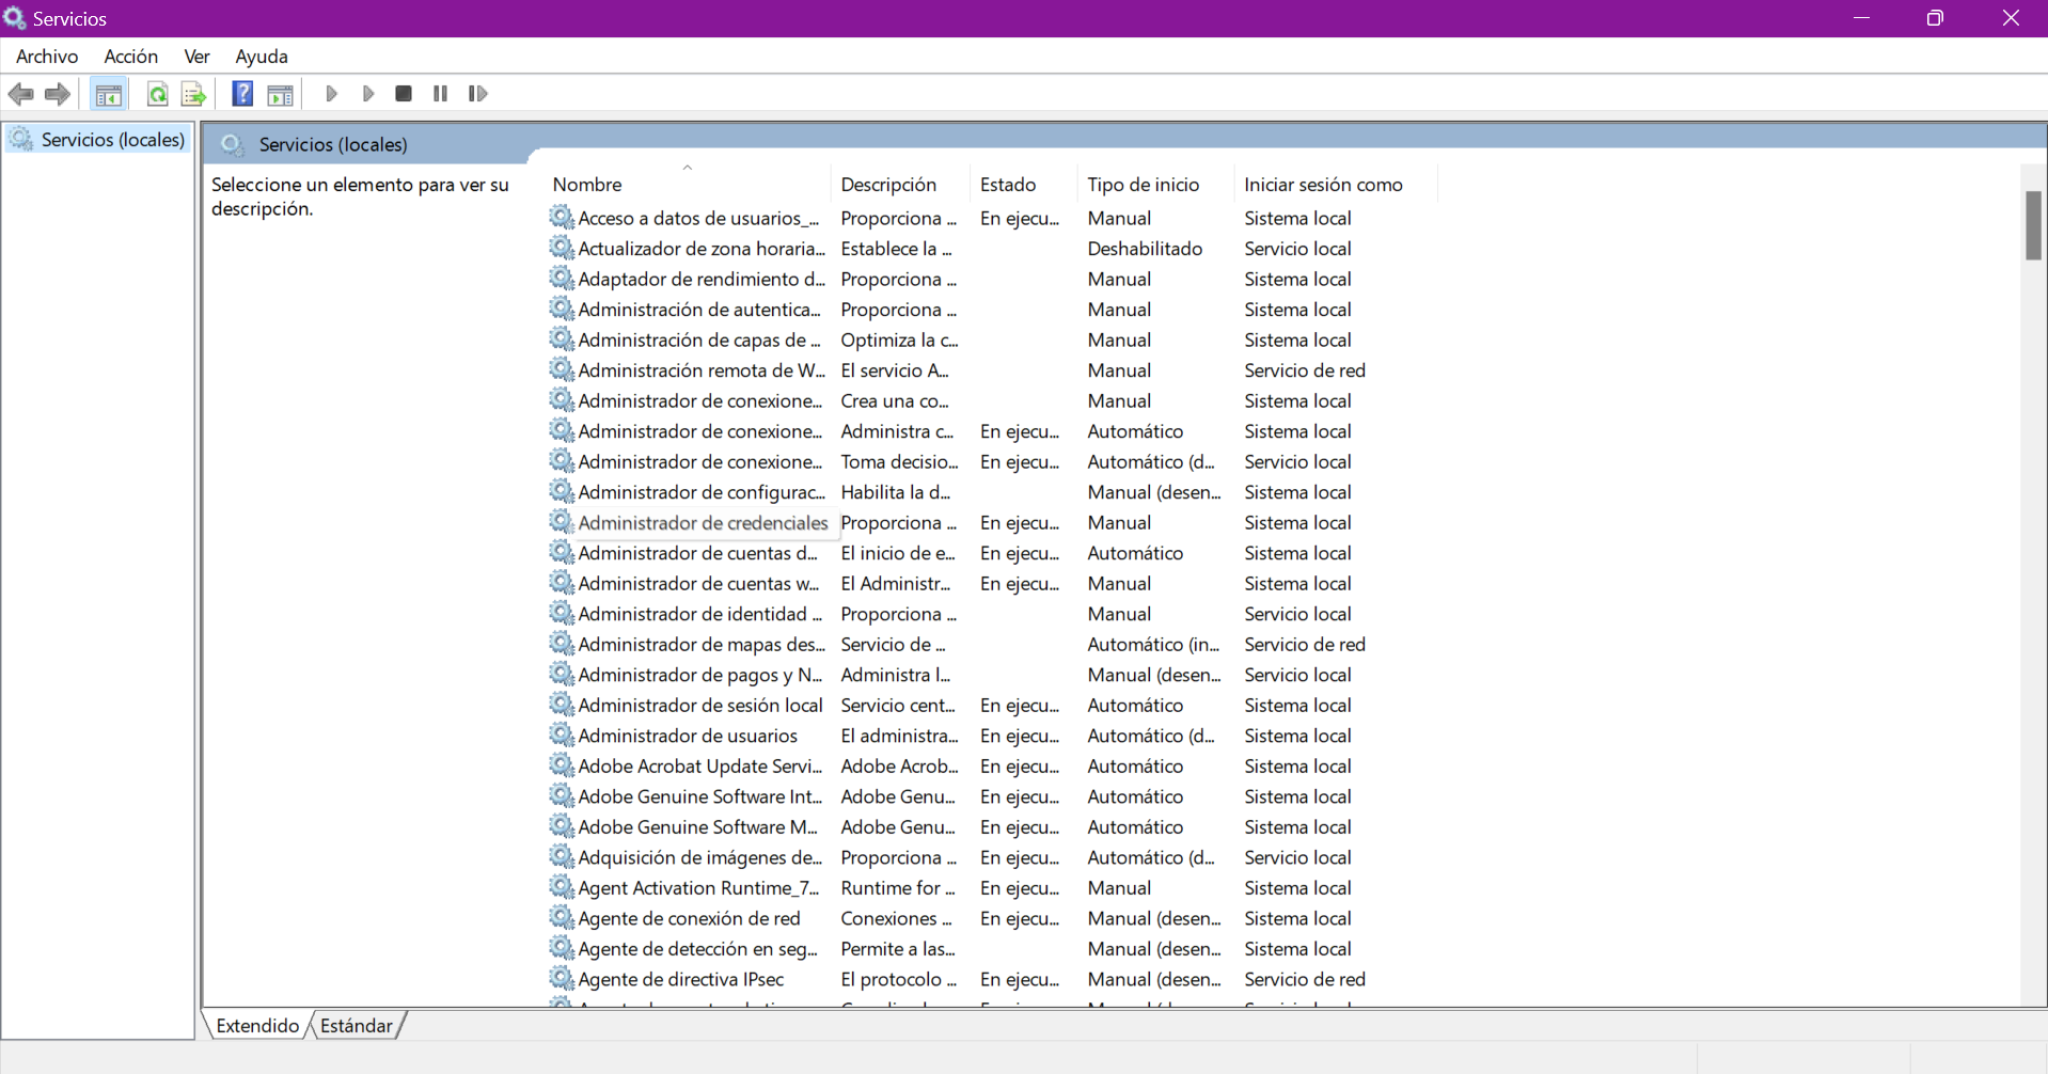Screen dimensions: 2048x1074
Task: Select Administrador de pagos y N... service
Action: [700, 675]
